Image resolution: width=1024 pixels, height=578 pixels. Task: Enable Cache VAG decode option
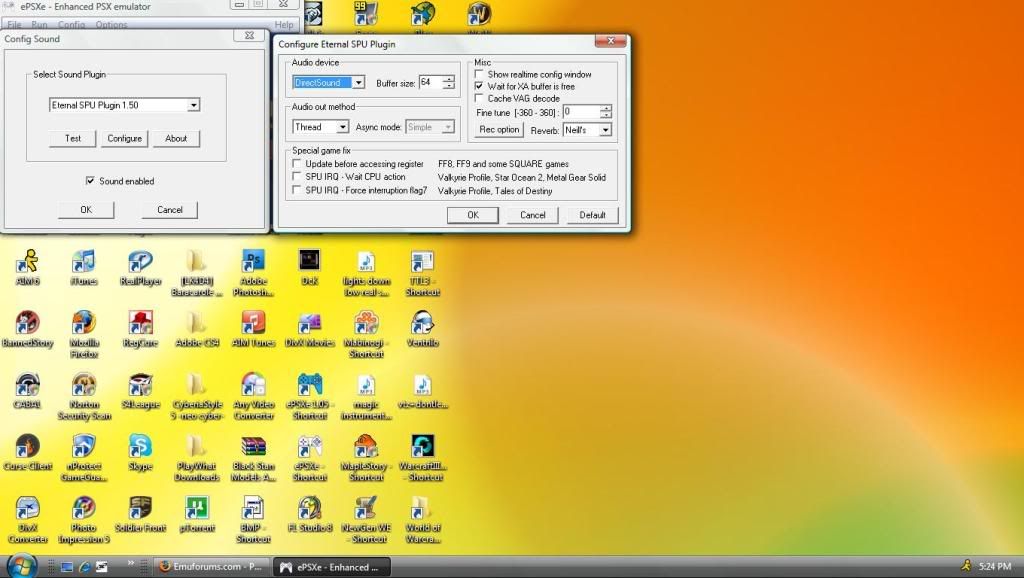(479, 98)
